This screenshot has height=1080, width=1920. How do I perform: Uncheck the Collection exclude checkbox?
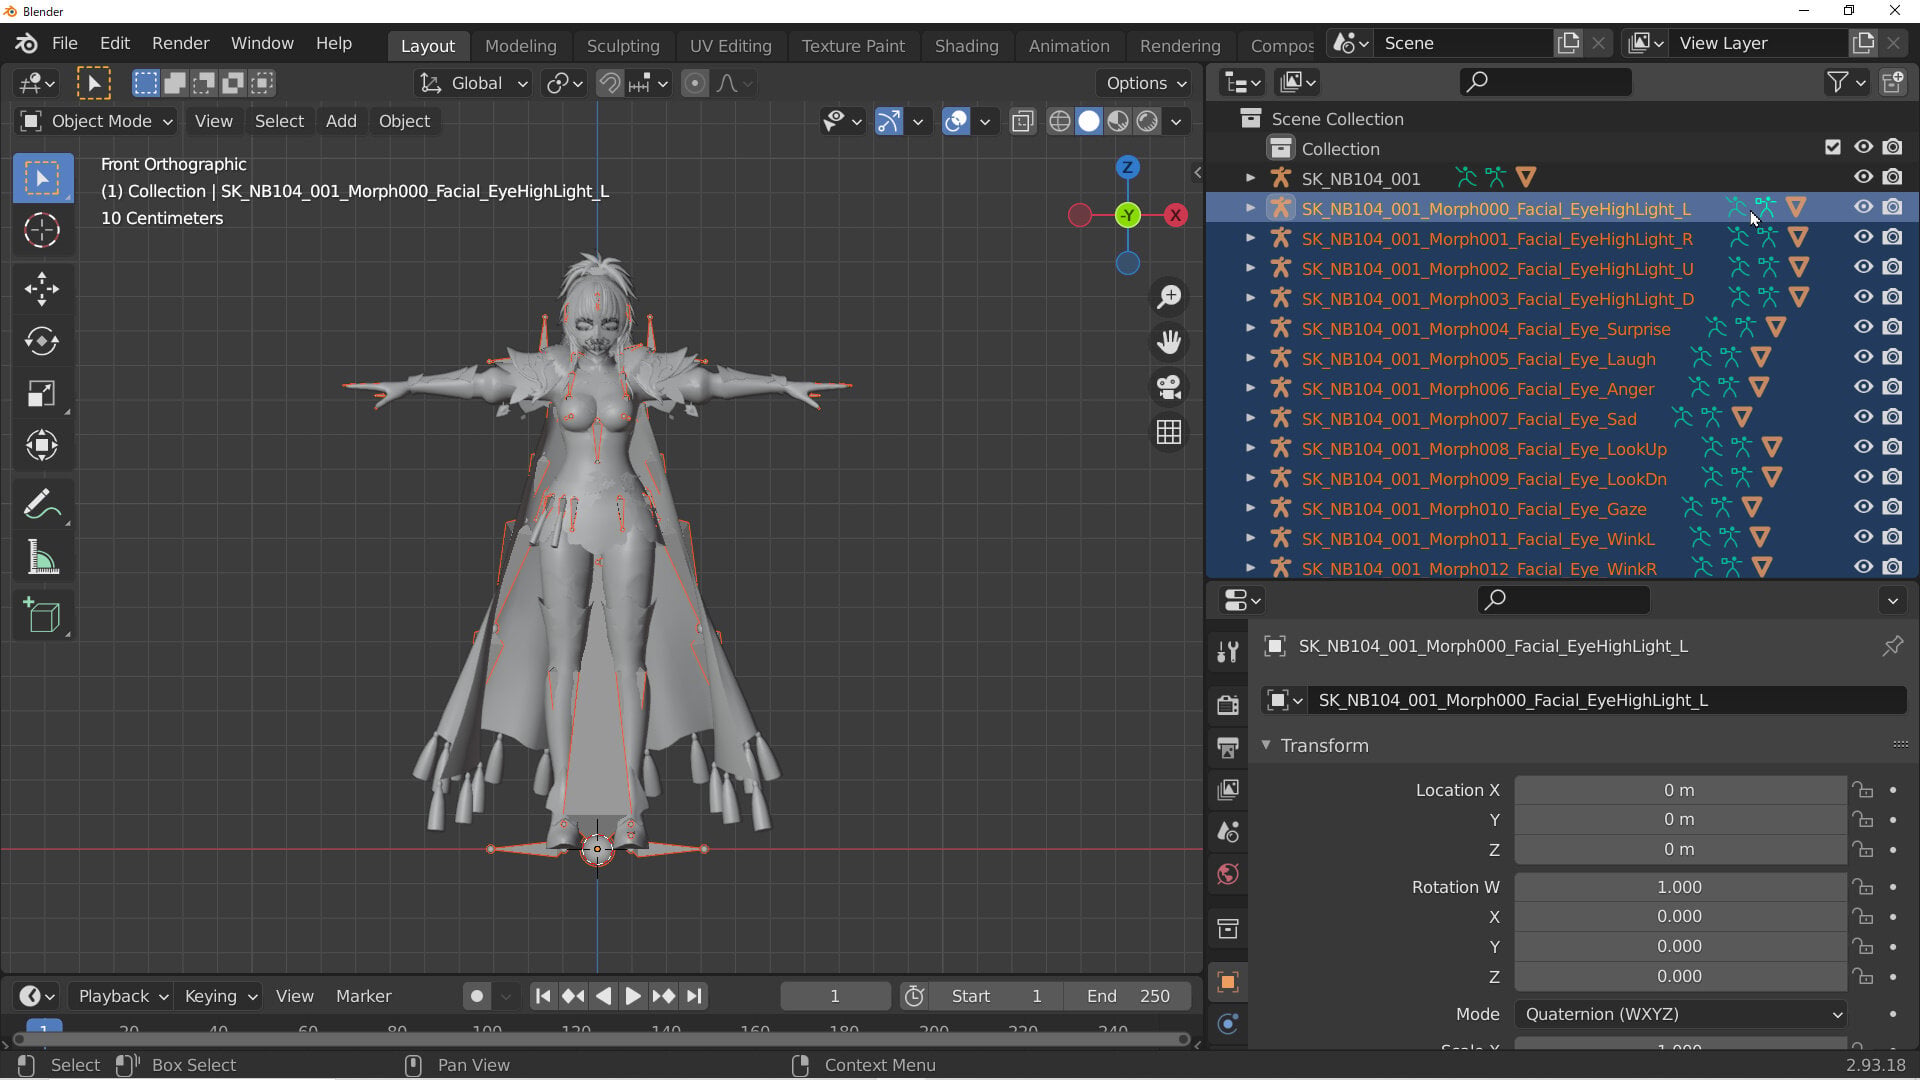pos(1833,148)
